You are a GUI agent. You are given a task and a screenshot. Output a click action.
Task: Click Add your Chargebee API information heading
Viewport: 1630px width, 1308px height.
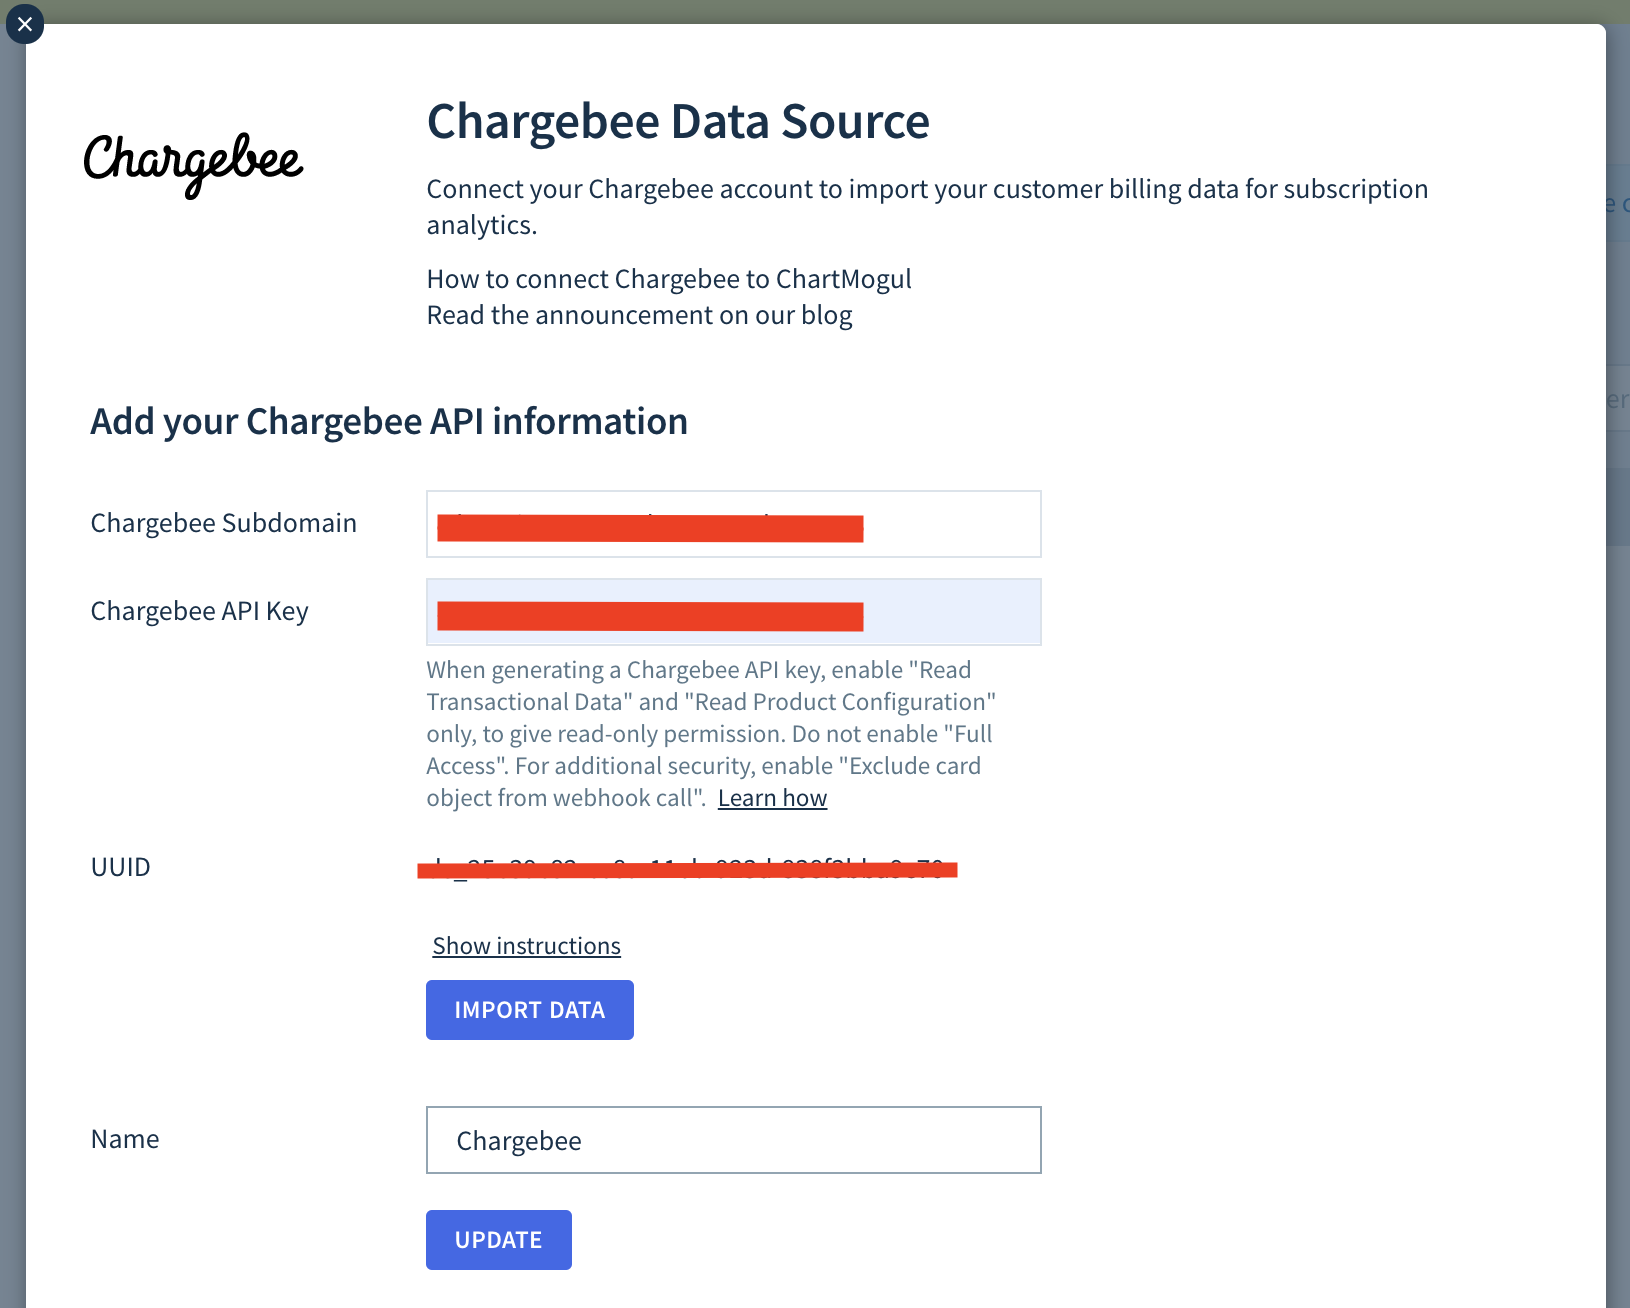tap(389, 422)
